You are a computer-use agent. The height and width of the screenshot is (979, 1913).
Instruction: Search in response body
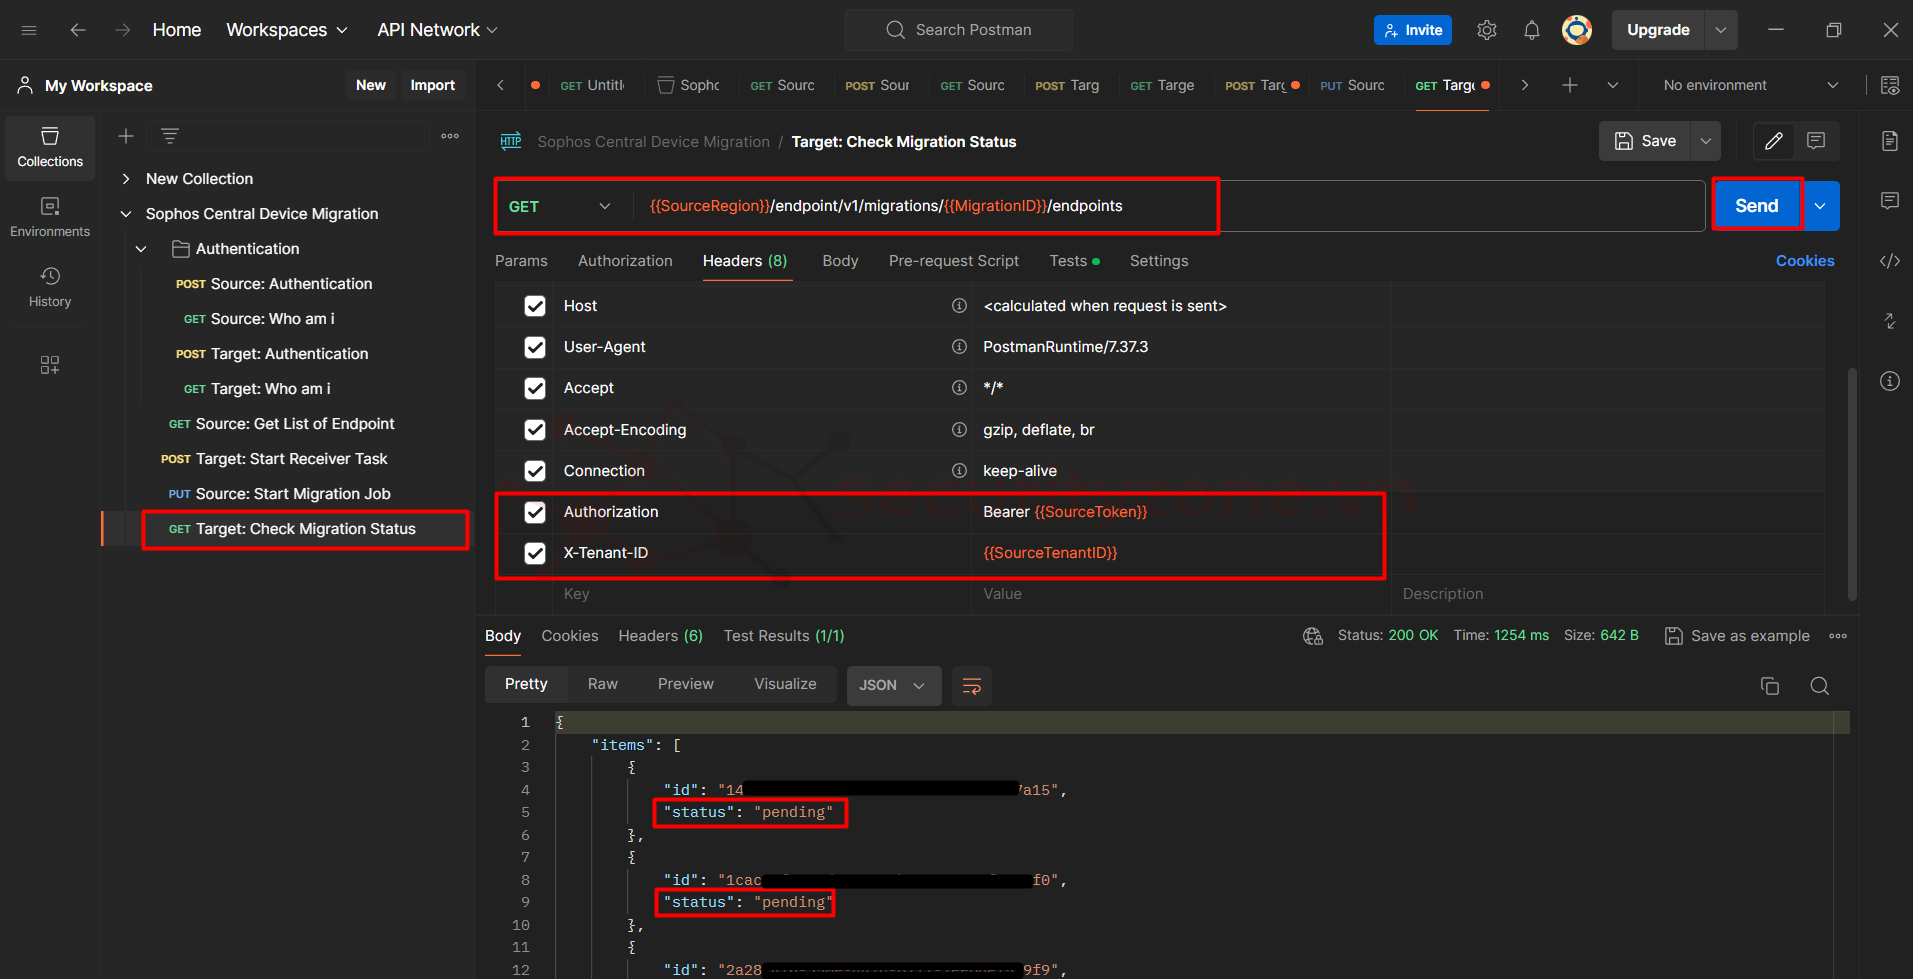tap(1820, 685)
